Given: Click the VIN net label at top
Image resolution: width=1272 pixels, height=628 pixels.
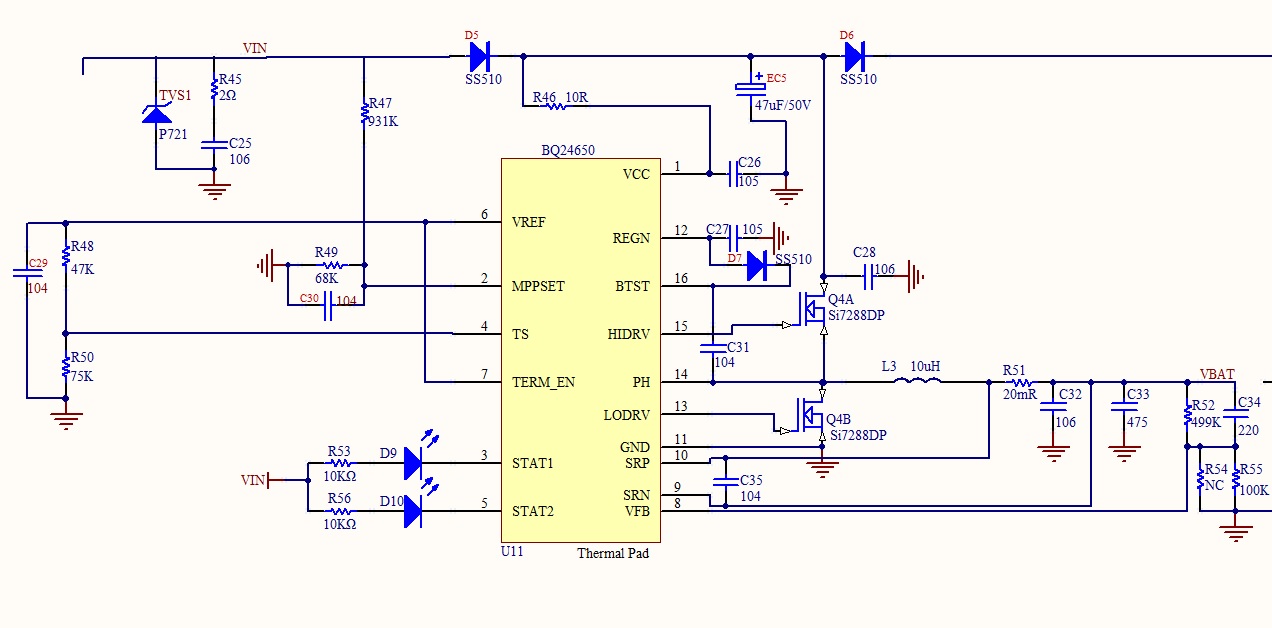Looking at the screenshot, I should point(255,48).
